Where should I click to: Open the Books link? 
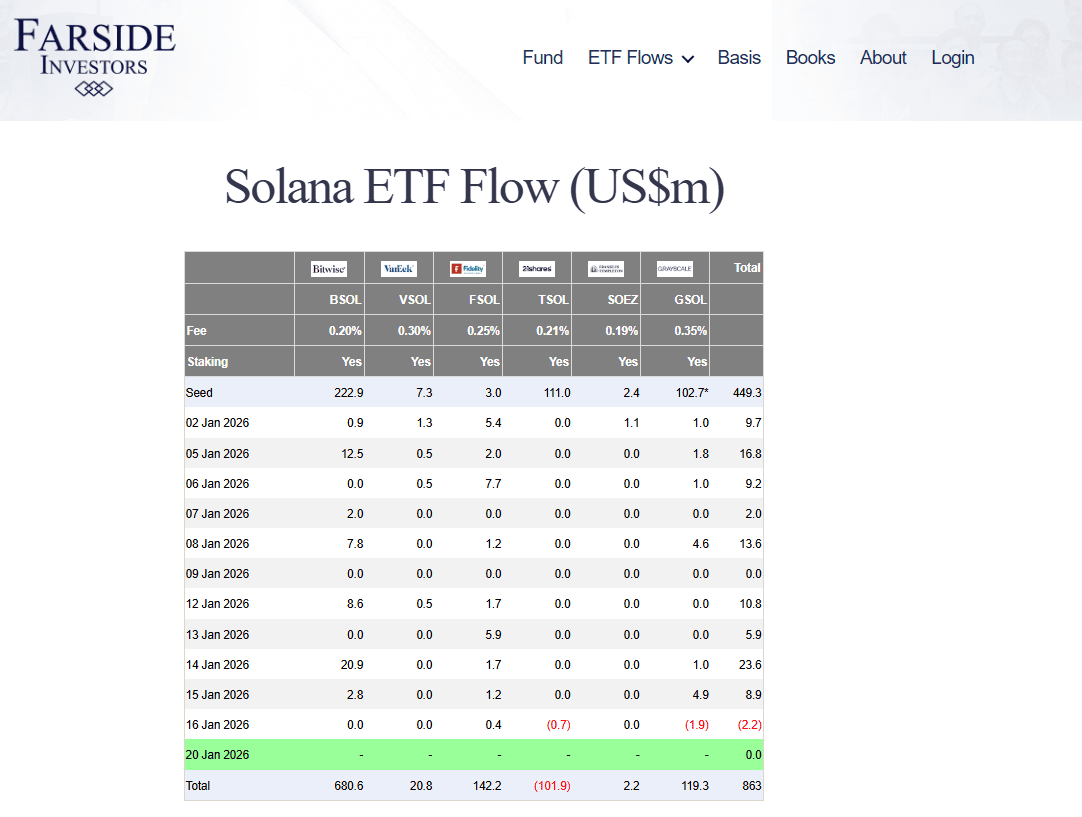[x=810, y=58]
